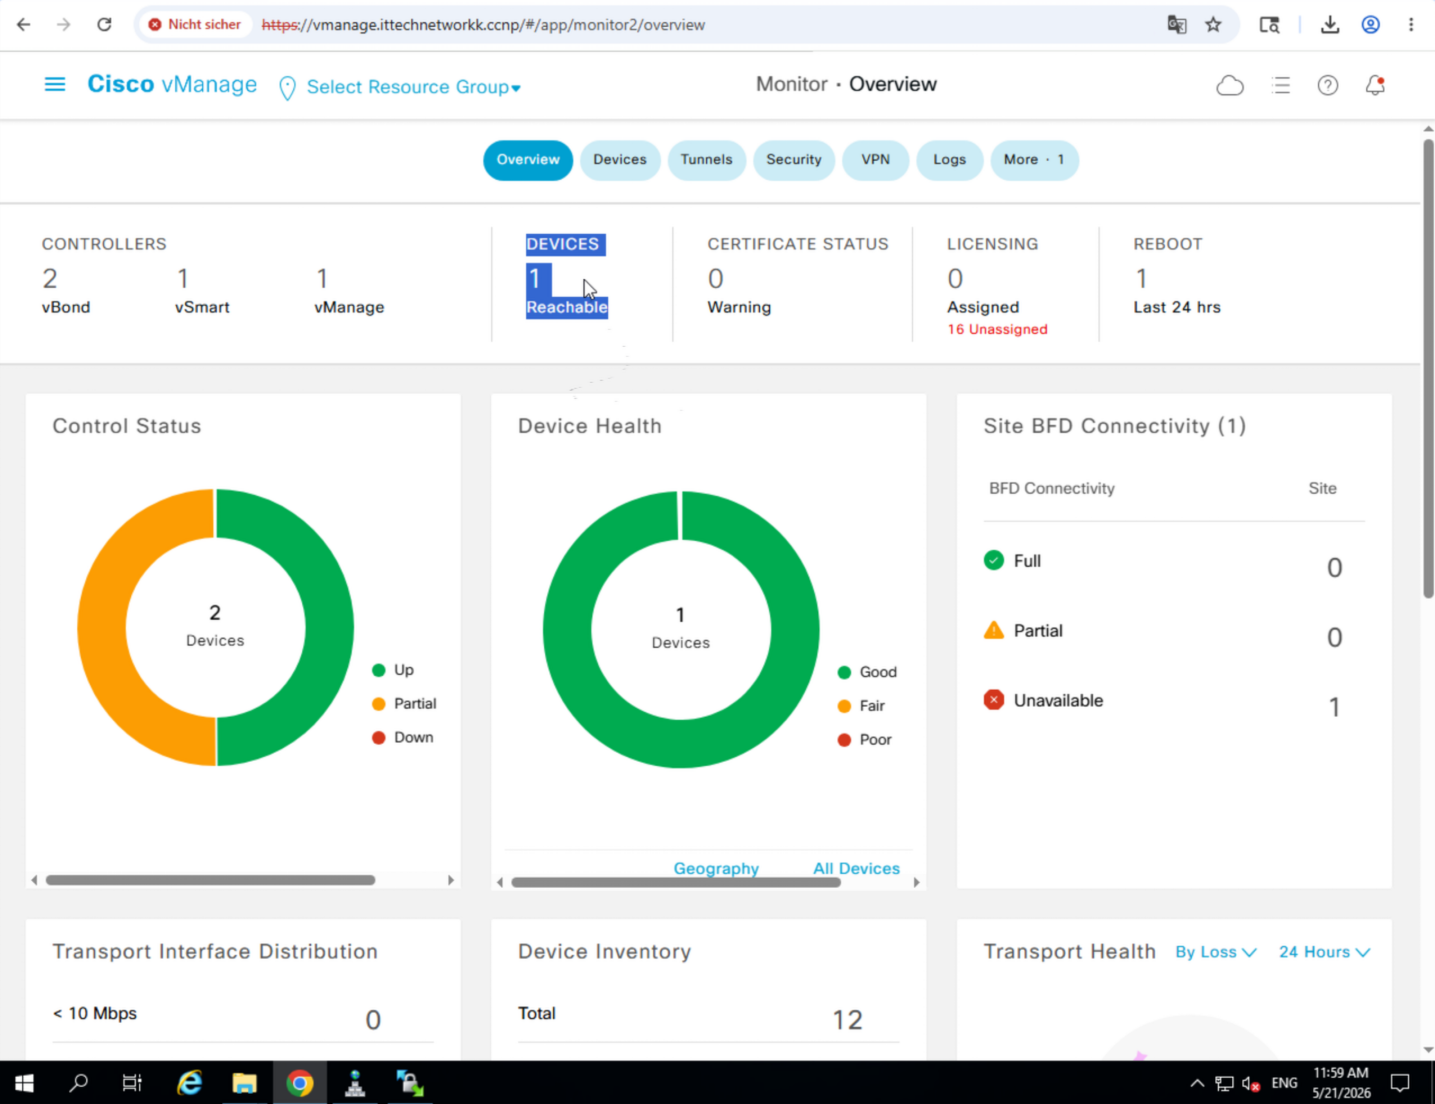
Task: Open the hamburger navigation menu
Action: pyautogui.click(x=55, y=85)
